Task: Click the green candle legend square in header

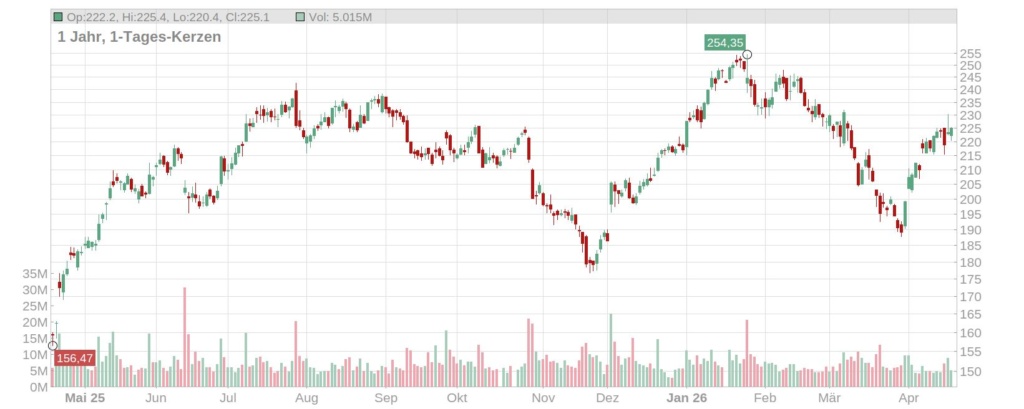Action: pyautogui.click(x=59, y=17)
